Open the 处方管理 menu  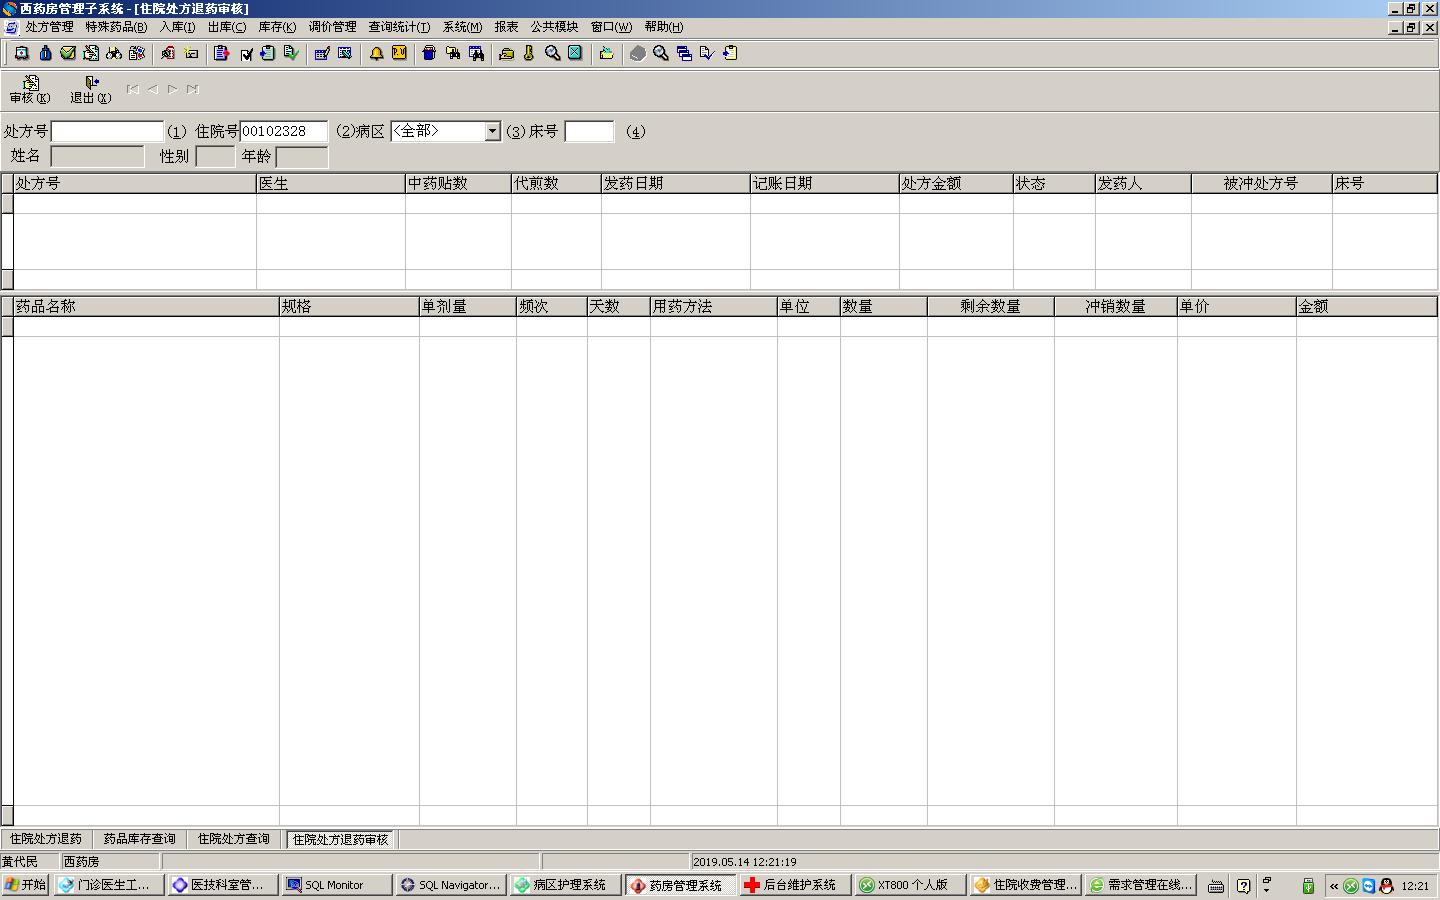(x=49, y=27)
